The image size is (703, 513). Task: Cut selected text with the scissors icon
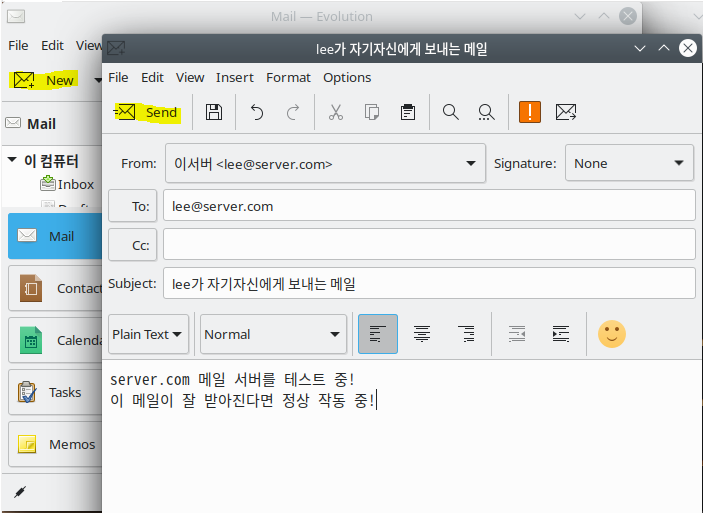pyautogui.click(x=336, y=112)
